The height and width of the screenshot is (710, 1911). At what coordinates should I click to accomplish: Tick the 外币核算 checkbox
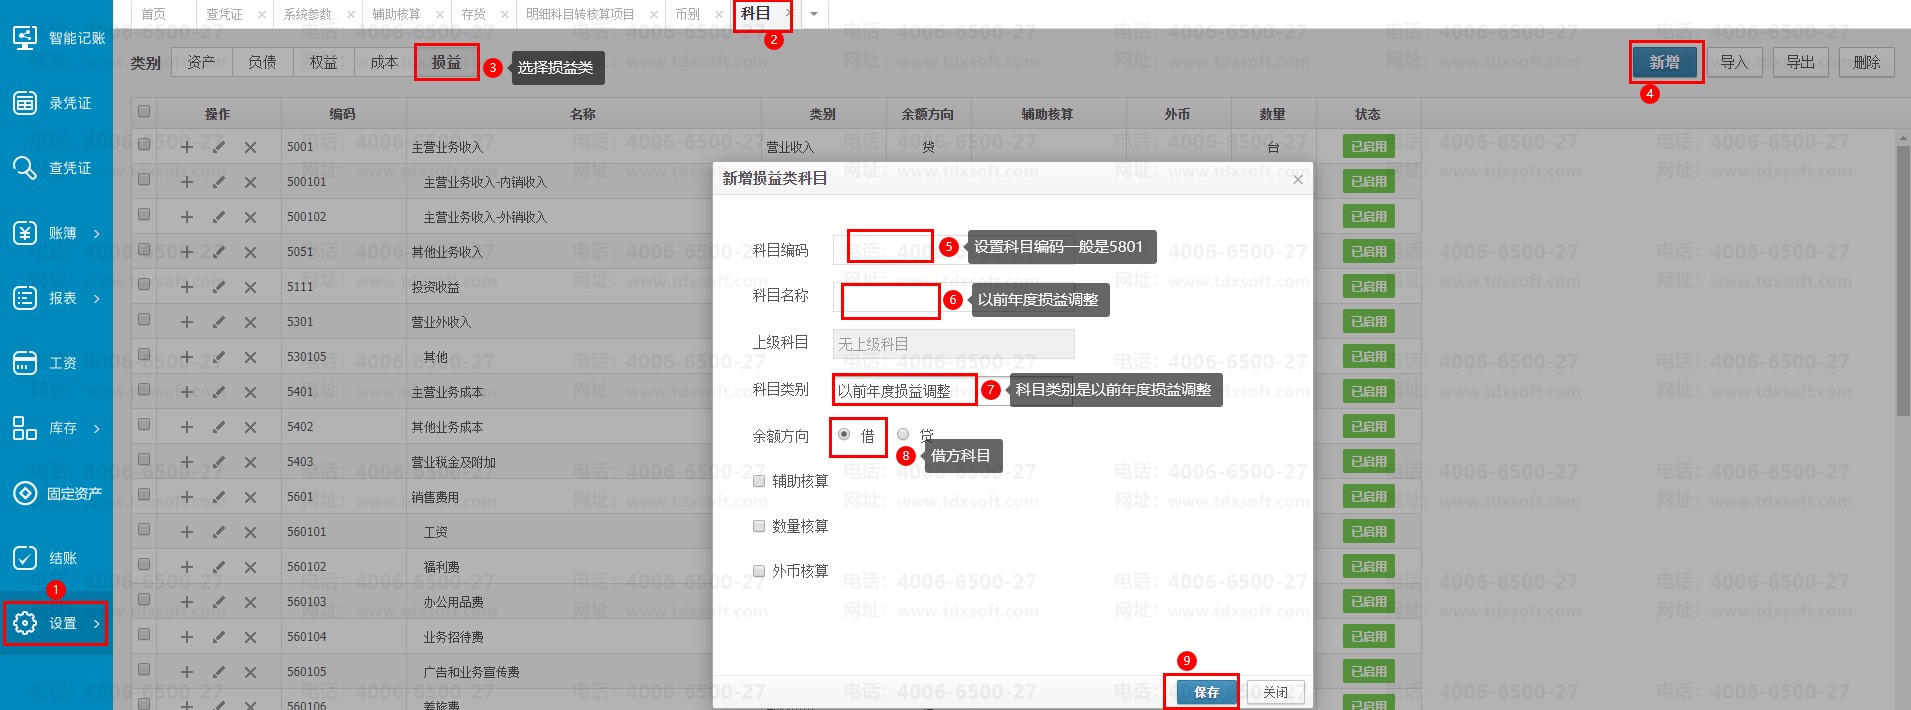[759, 571]
